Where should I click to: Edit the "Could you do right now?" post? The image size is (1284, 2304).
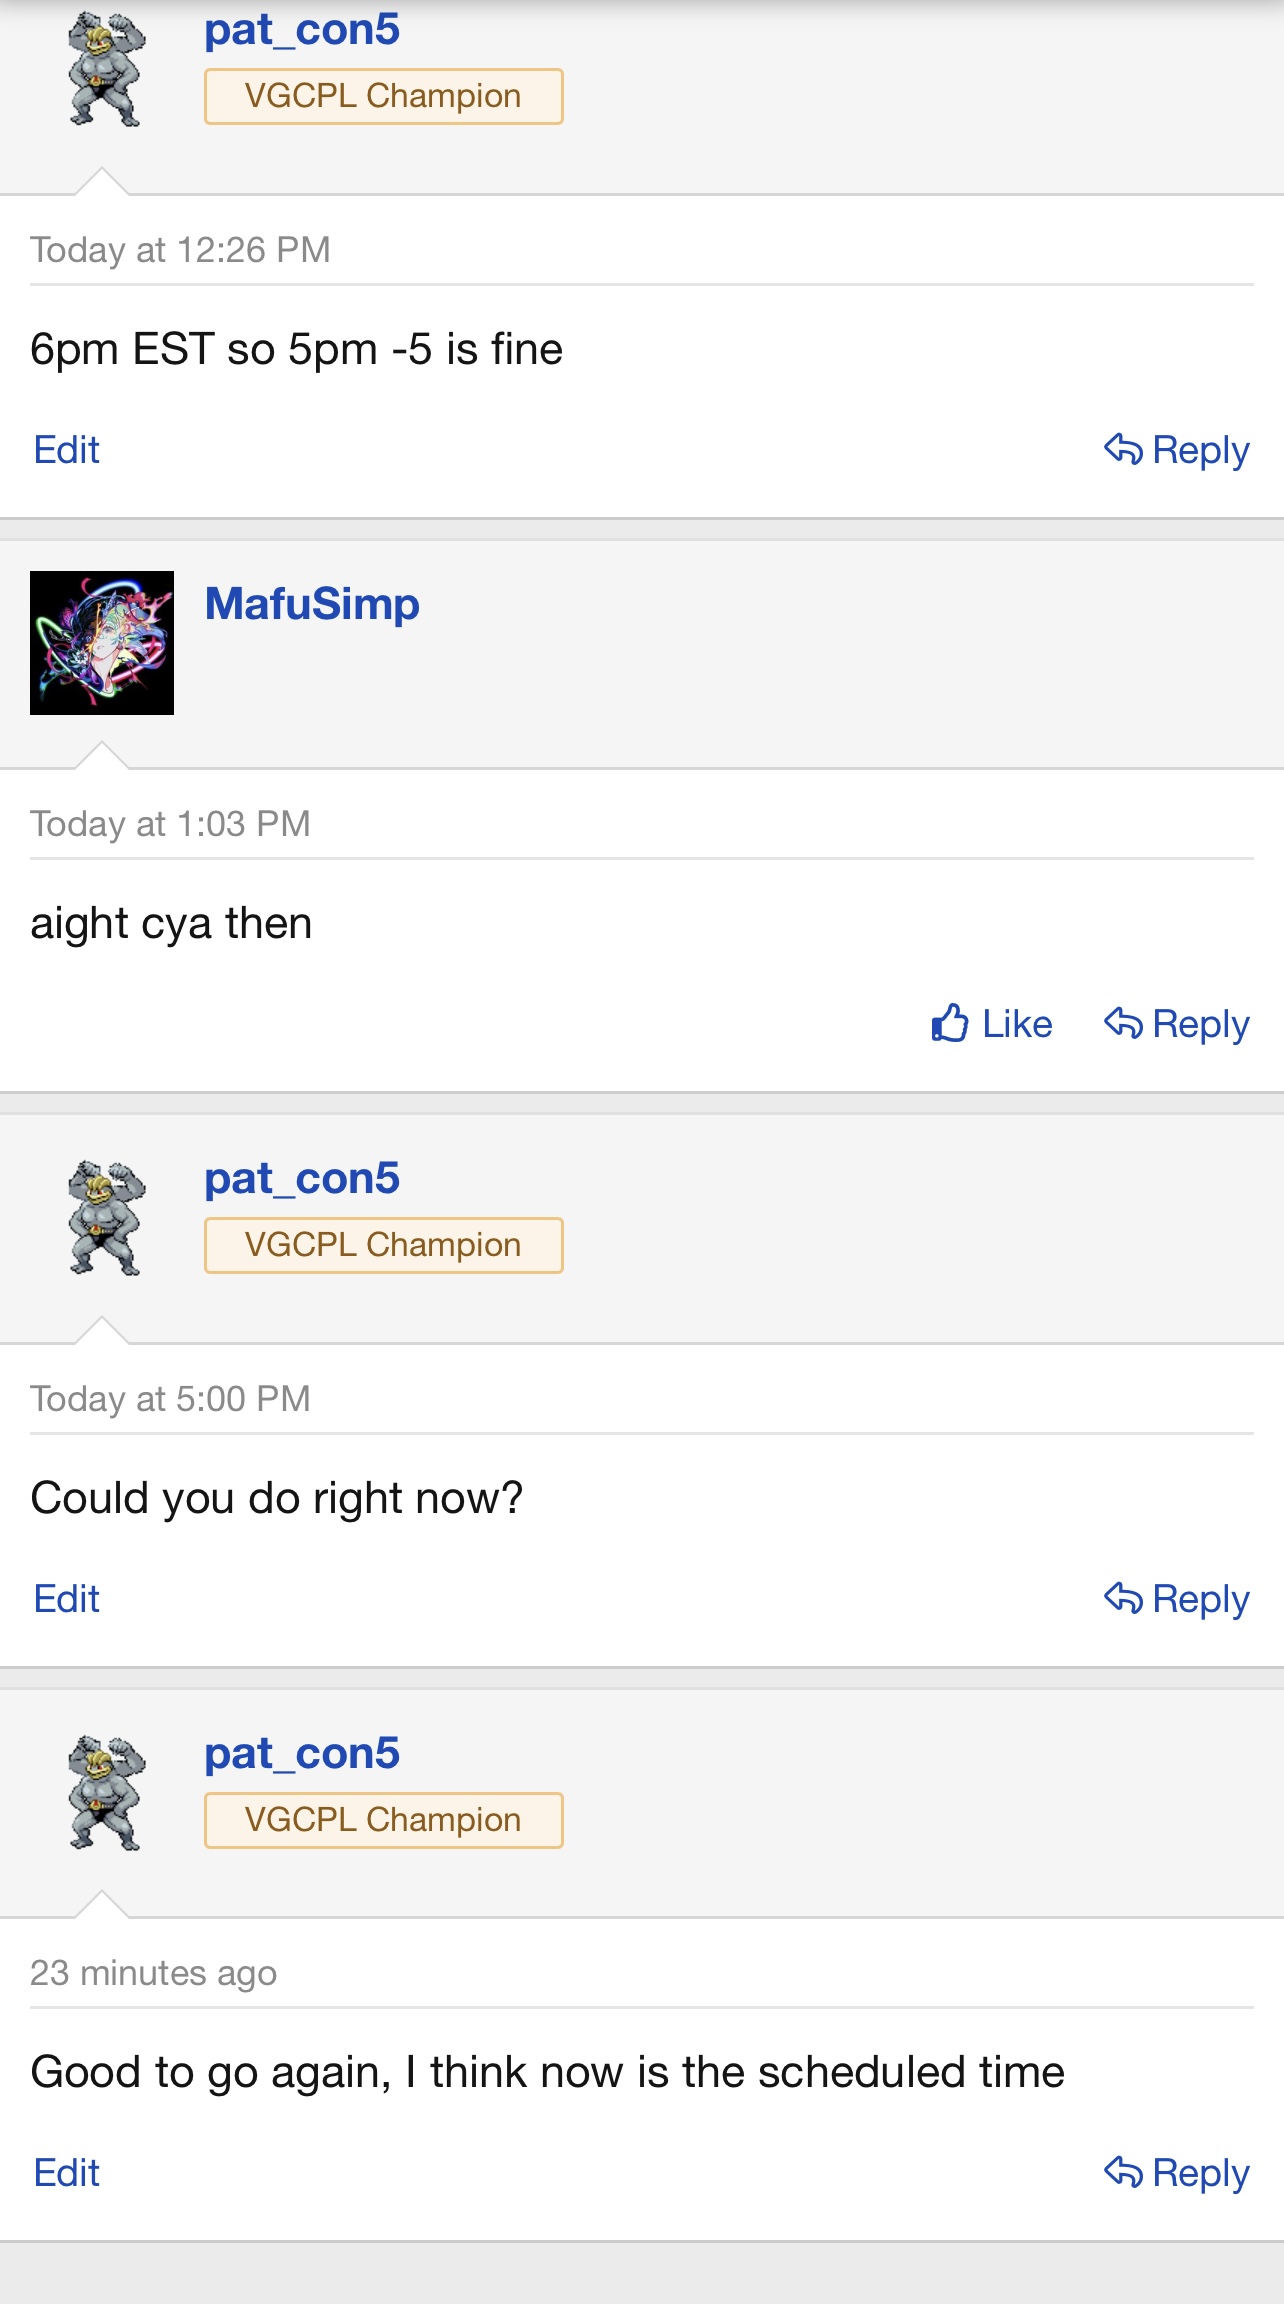coord(67,1599)
